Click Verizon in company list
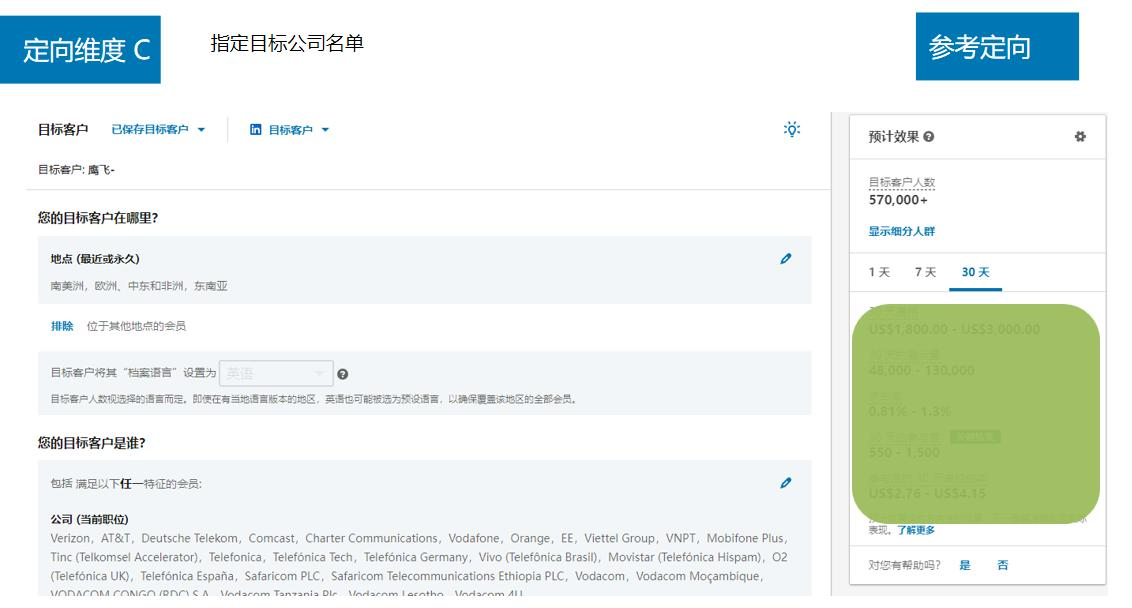Viewport: 1132px width, 608px height. pos(70,539)
